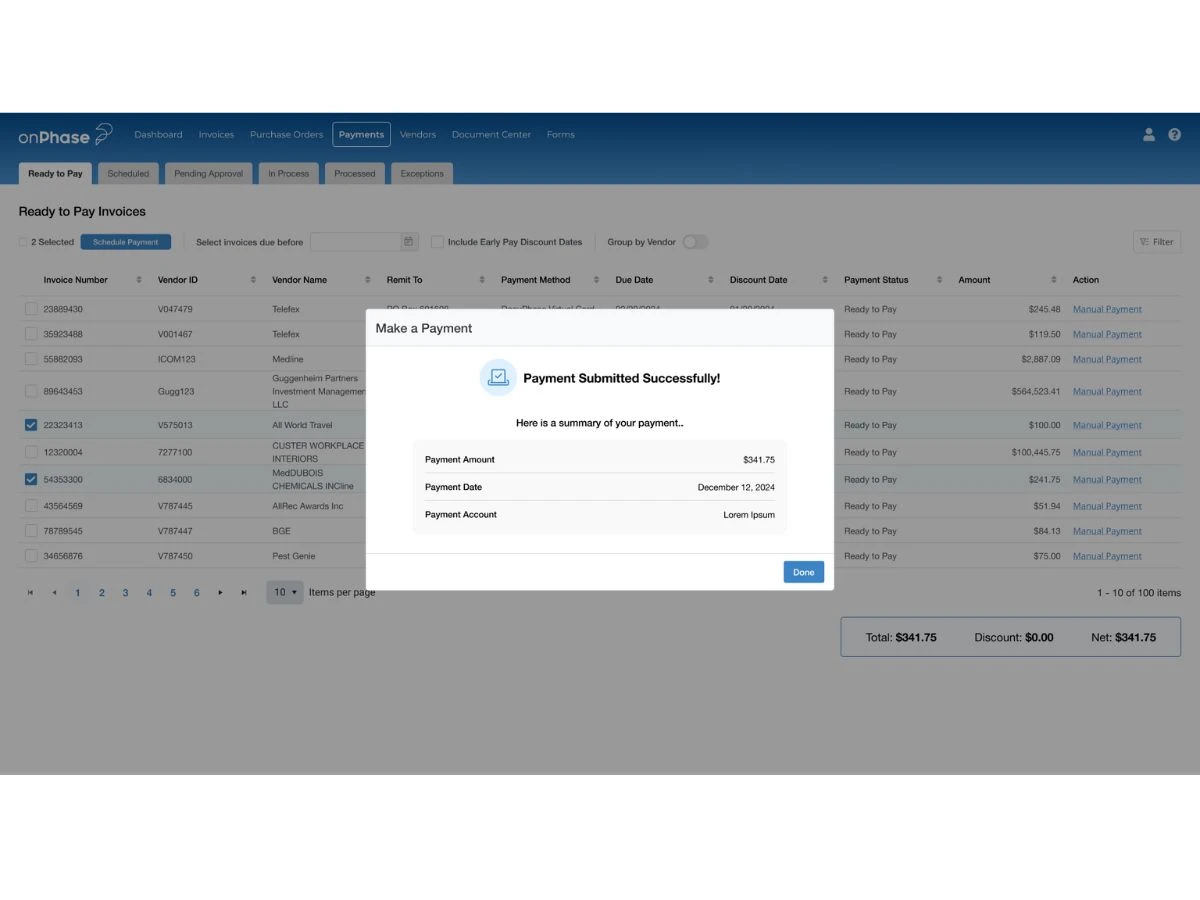Sort by Due Date column arrows
This screenshot has height=900, width=1200.
(711, 280)
